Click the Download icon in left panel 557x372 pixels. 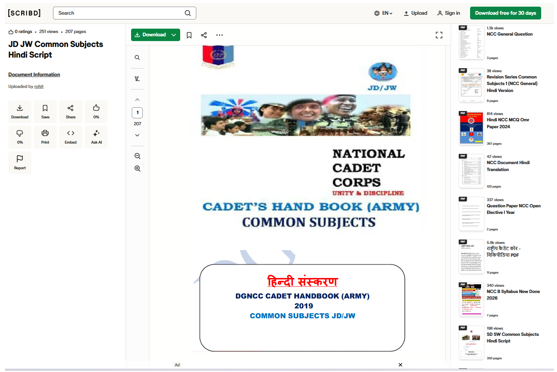20,112
